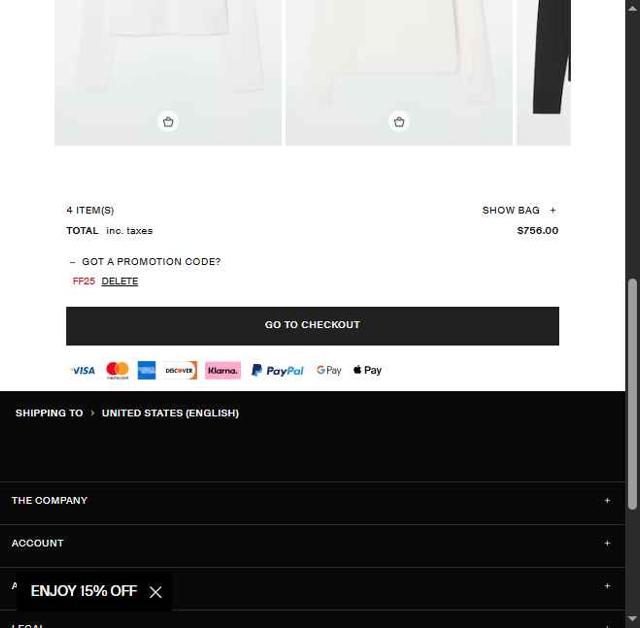Expand Show Bag details
Screen dimensions: 640x628
(x=519, y=210)
